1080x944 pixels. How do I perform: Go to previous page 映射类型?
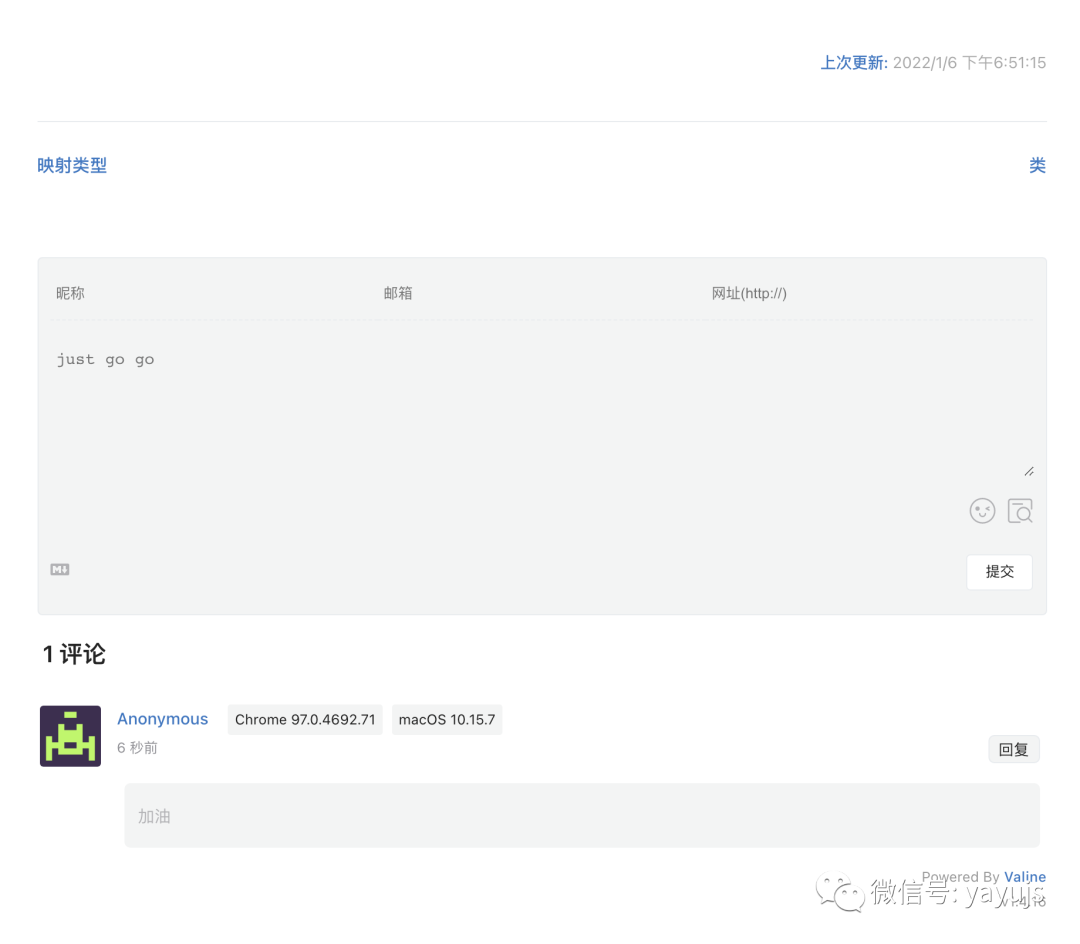click(72, 165)
